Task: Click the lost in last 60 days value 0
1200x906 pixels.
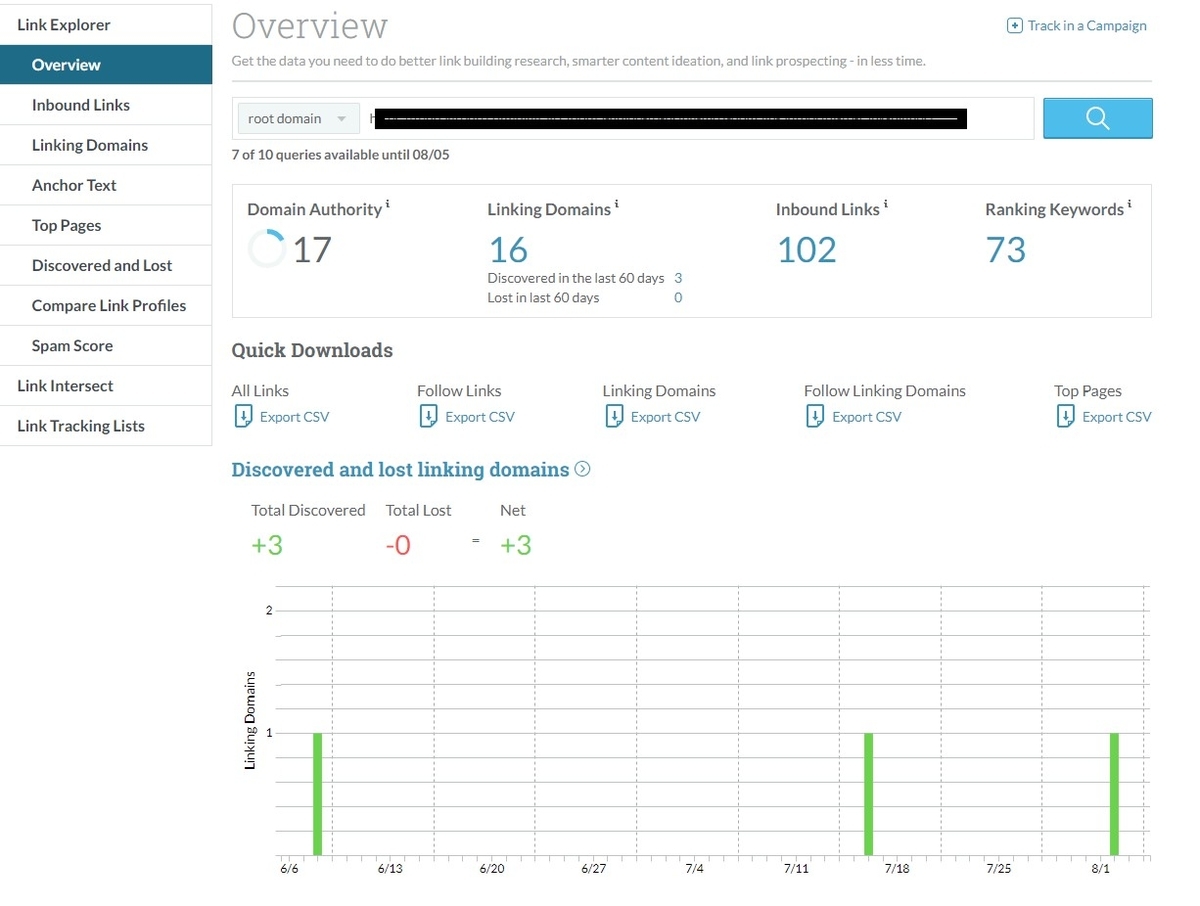Action: click(678, 298)
